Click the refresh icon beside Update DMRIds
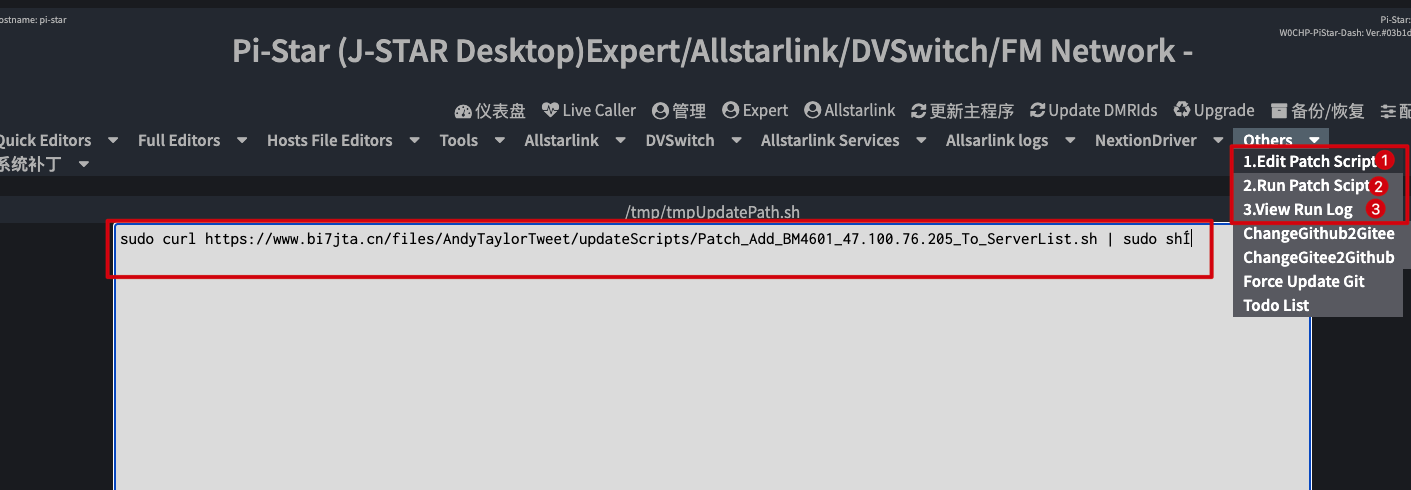Screen dimensions: 1411x490 point(1037,111)
